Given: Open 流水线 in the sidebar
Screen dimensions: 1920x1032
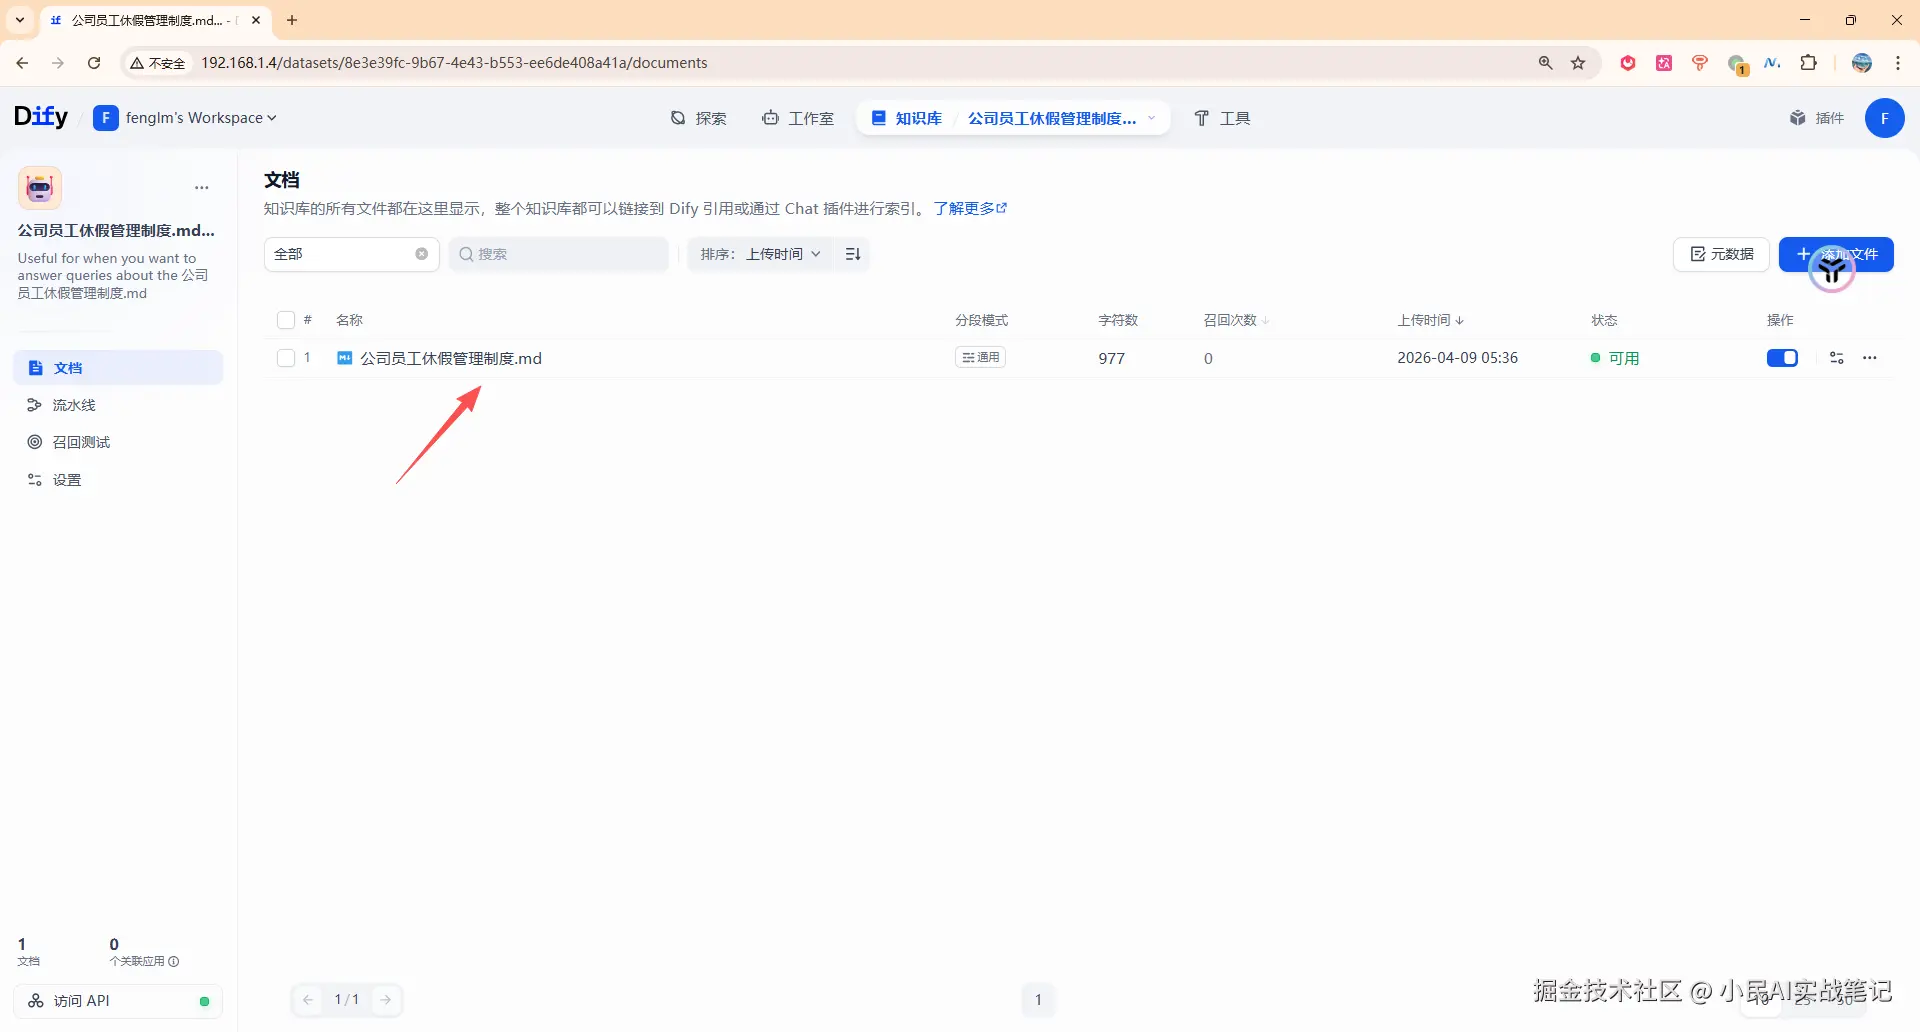Looking at the screenshot, I should [x=118, y=405].
